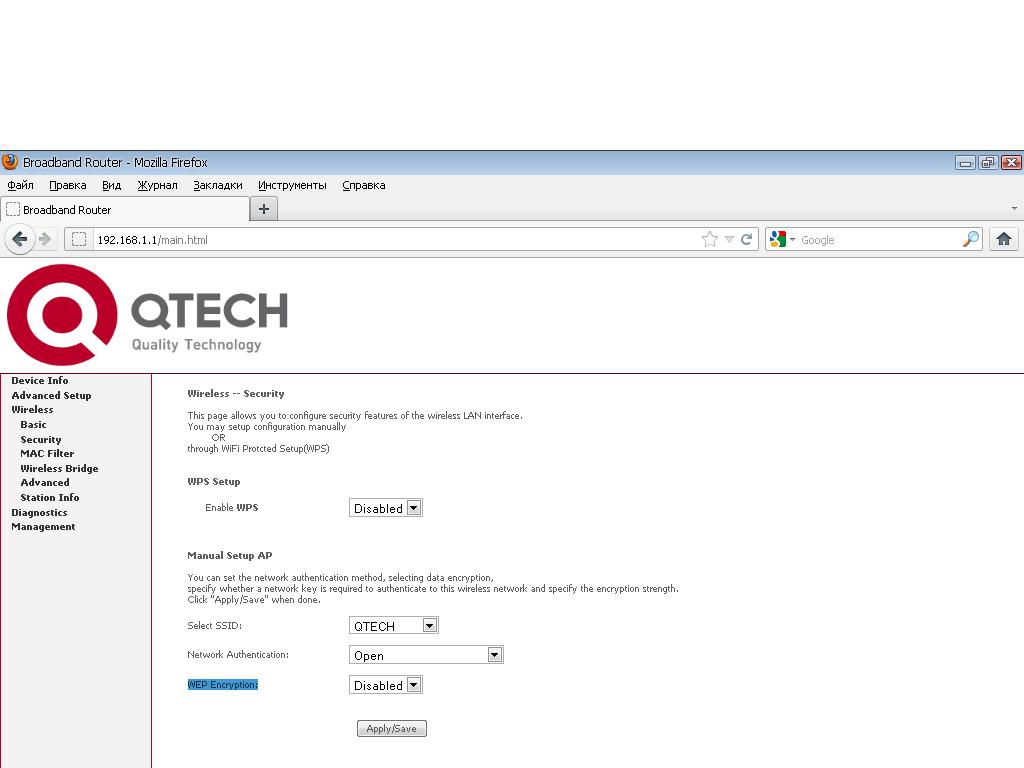
Task: Open the Инструменты menu
Action: (292, 185)
